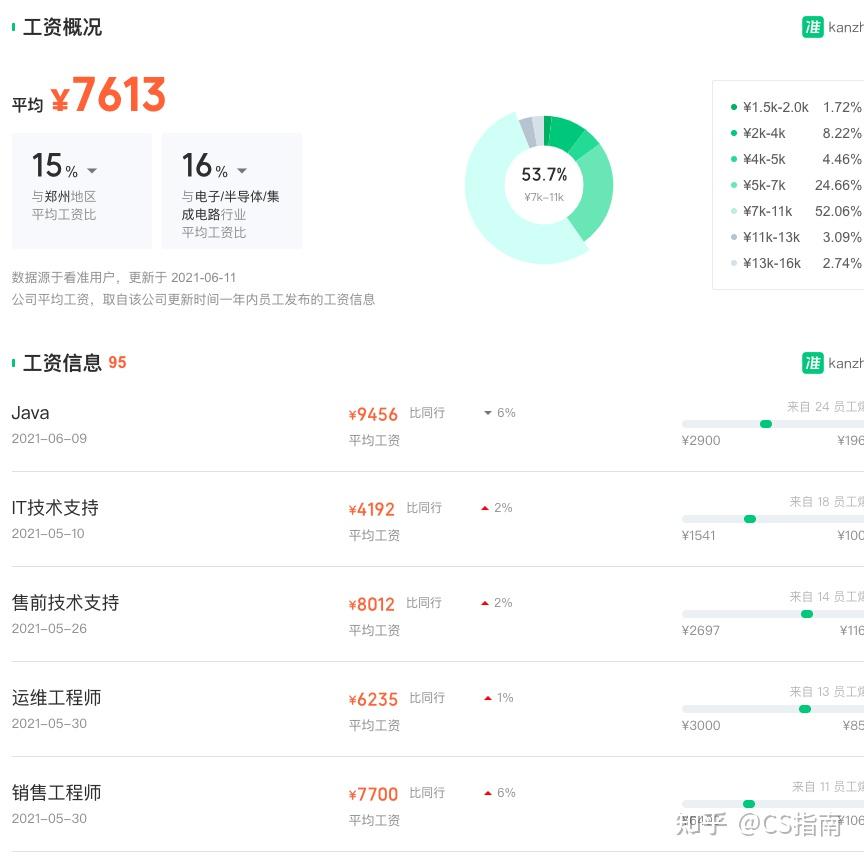Click the green marker on Java salary range bar
Image resolution: width=864 pixels, height=859 pixels.
[x=766, y=424]
